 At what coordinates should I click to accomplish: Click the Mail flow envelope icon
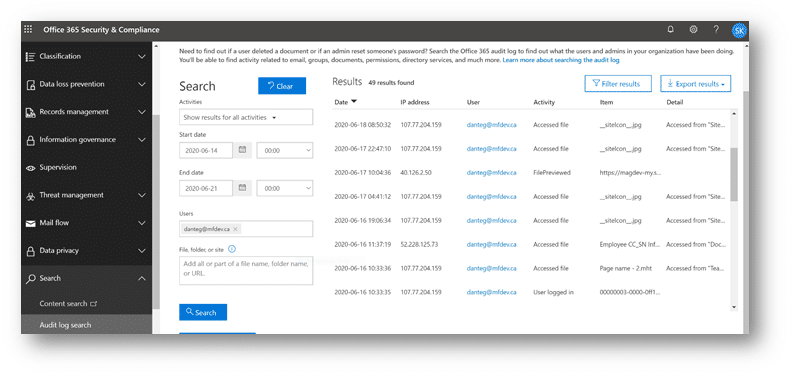pos(30,223)
